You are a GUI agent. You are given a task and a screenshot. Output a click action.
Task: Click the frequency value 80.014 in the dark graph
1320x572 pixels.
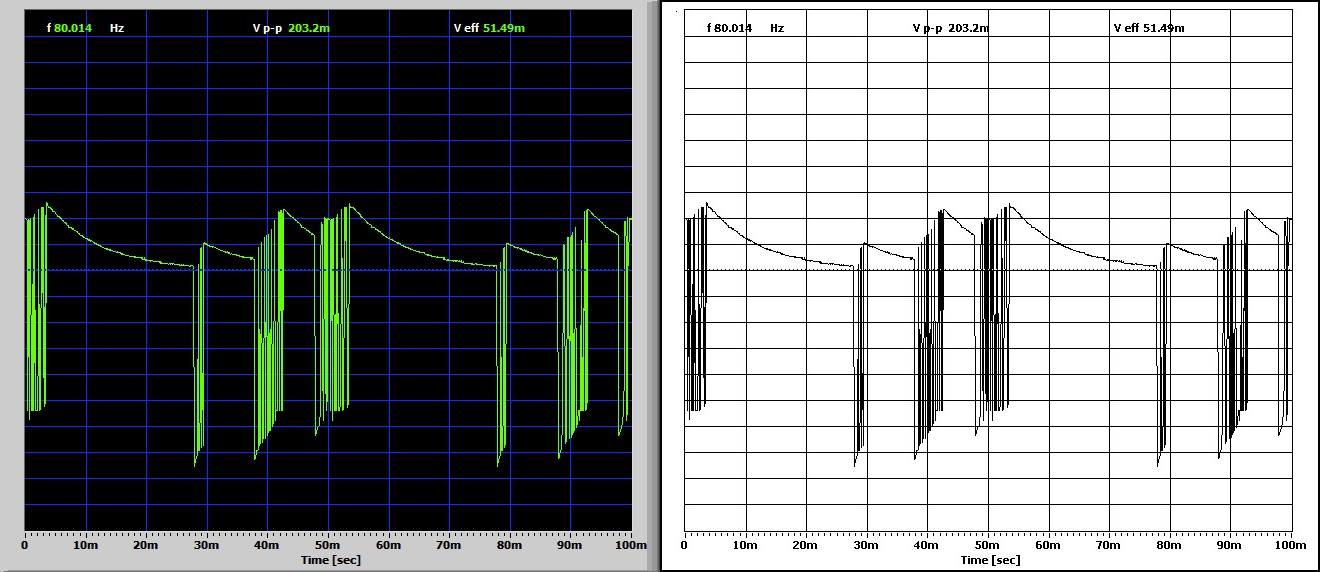click(x=73, y=28)
